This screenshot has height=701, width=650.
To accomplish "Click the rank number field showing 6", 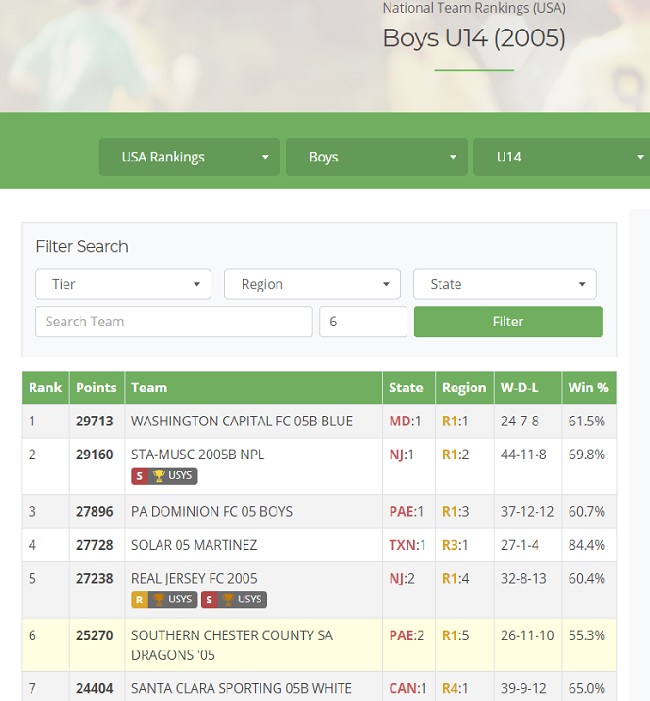I will click(x=363, y=321).
